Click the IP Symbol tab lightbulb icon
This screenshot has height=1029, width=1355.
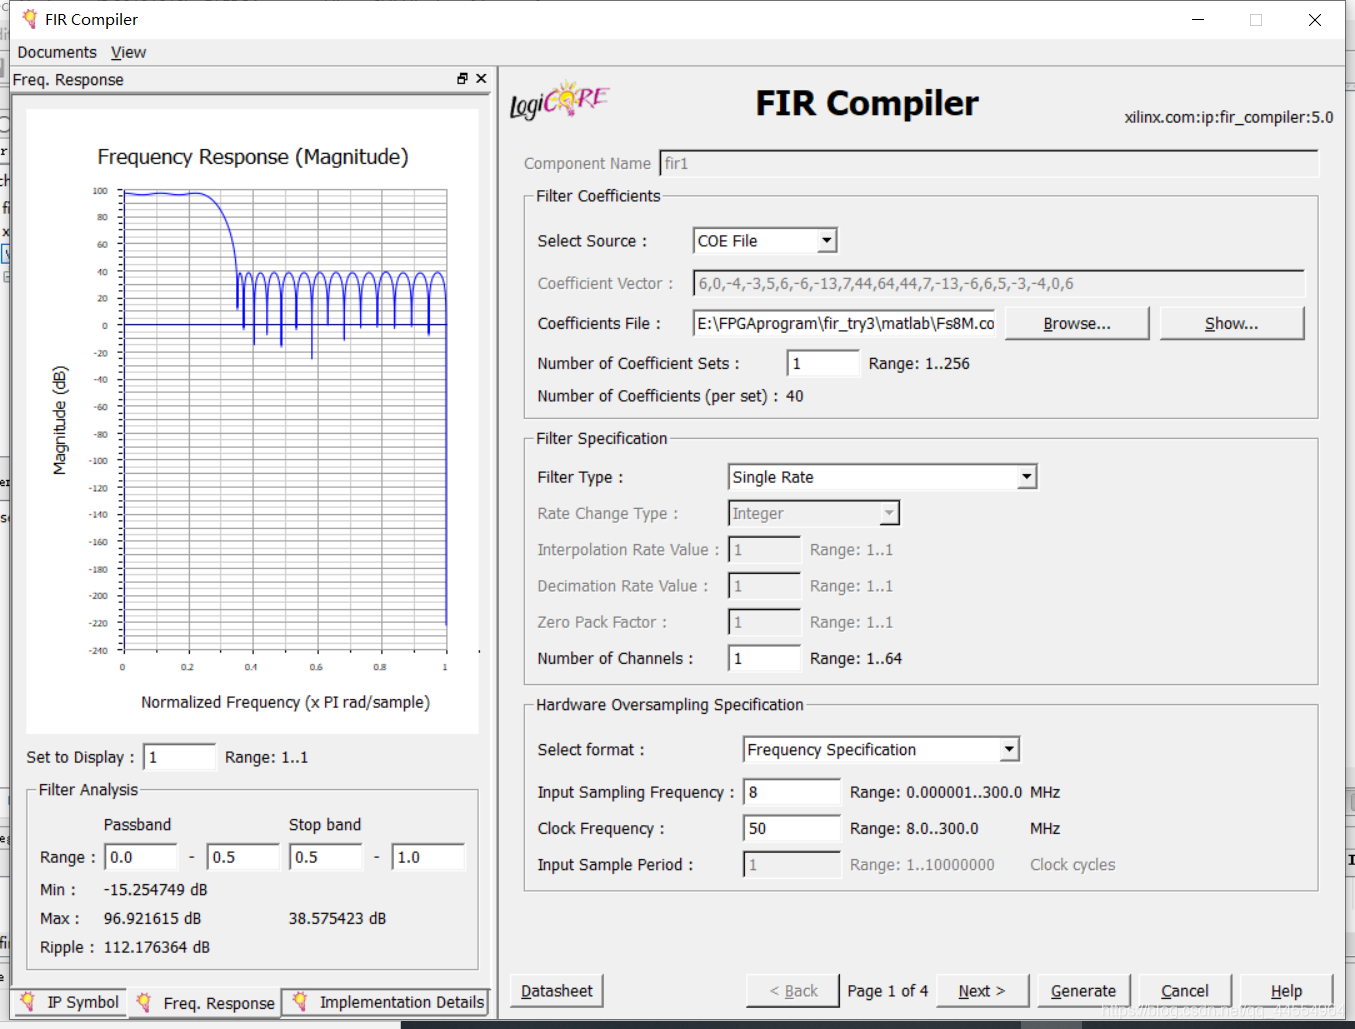tap(27, 1002)
